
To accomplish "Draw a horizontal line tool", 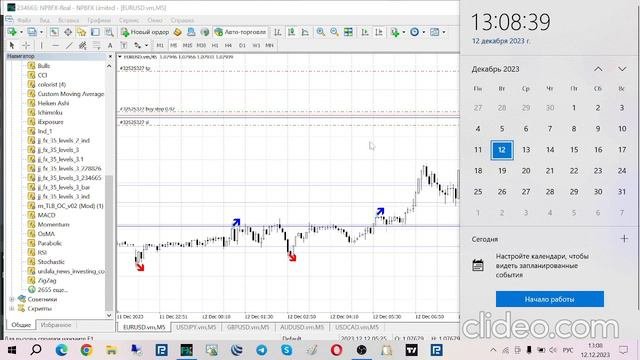I will [56, 45].
